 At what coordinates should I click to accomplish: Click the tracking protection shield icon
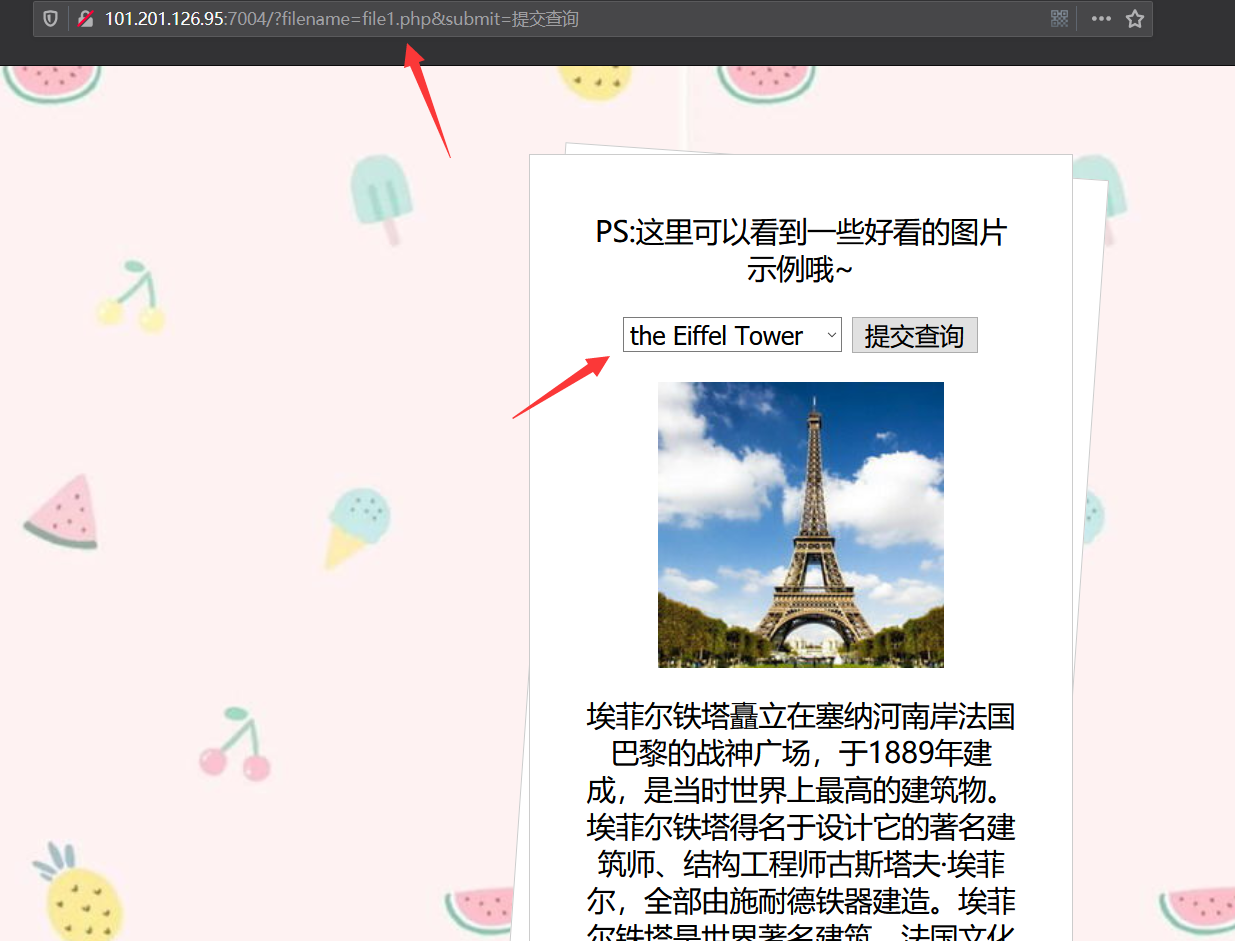[50, 19]
